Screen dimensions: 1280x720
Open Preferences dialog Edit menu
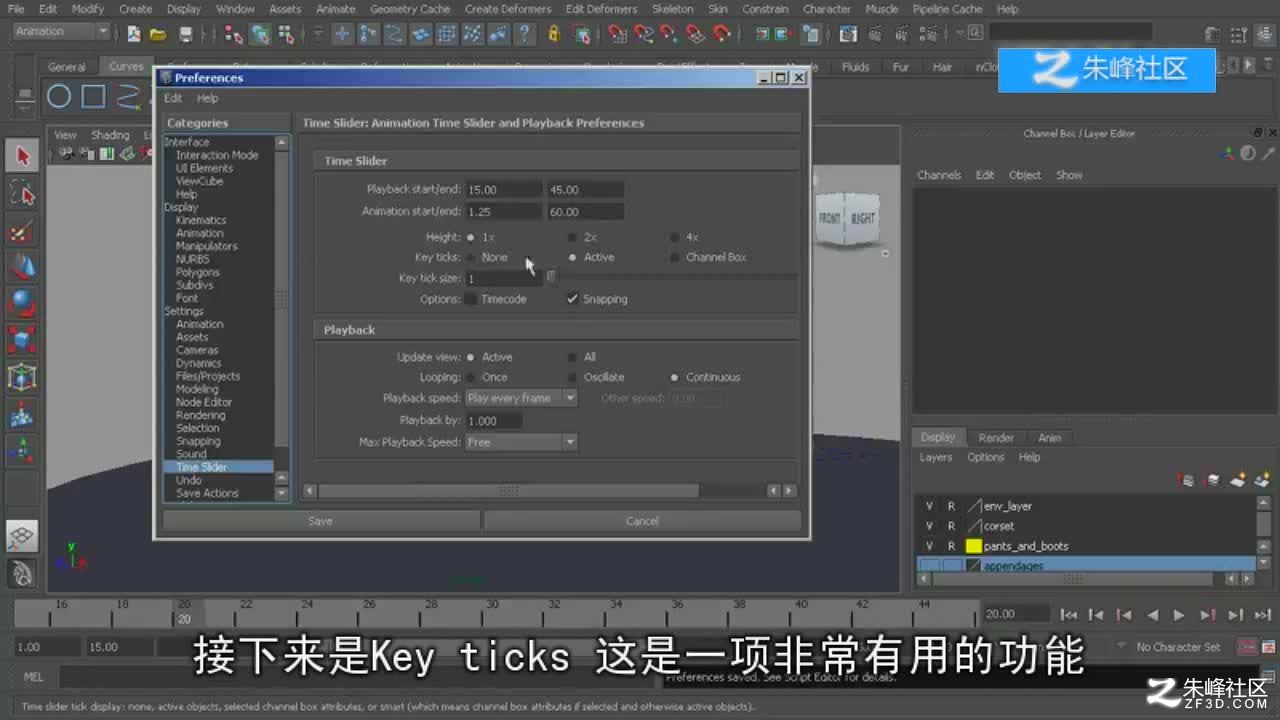pos(173,98)
